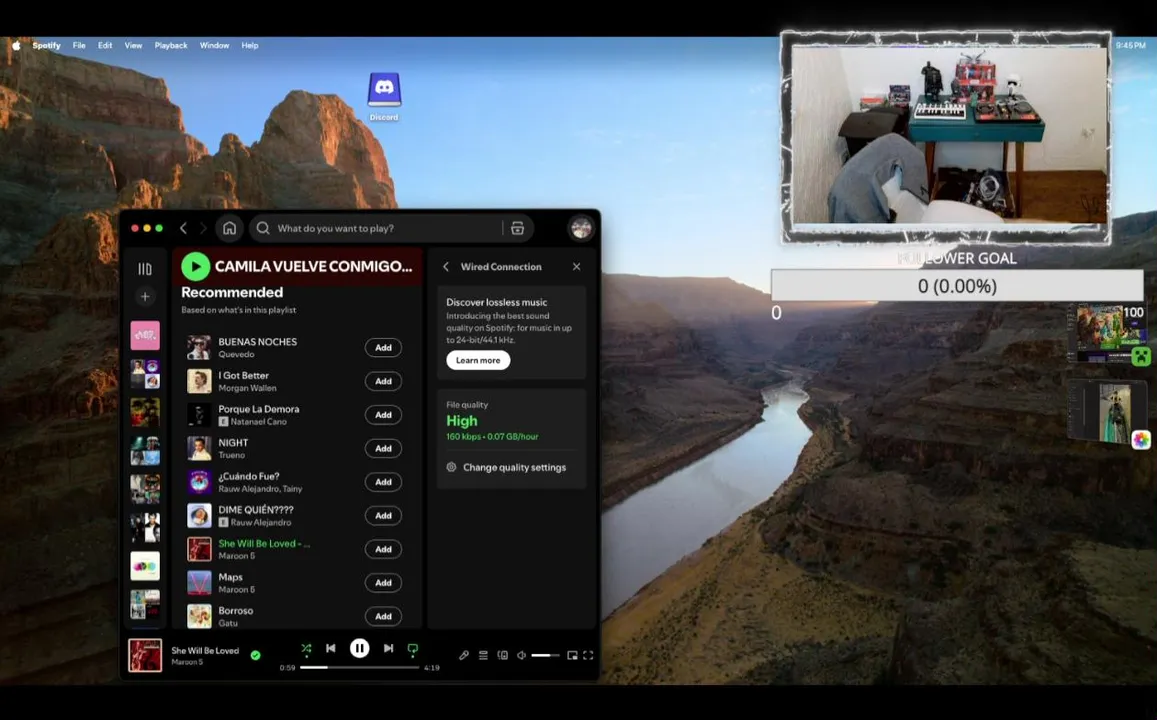Open the miniplayer
This screenshot has height=720, width=1157.
(x=572, y=655)
